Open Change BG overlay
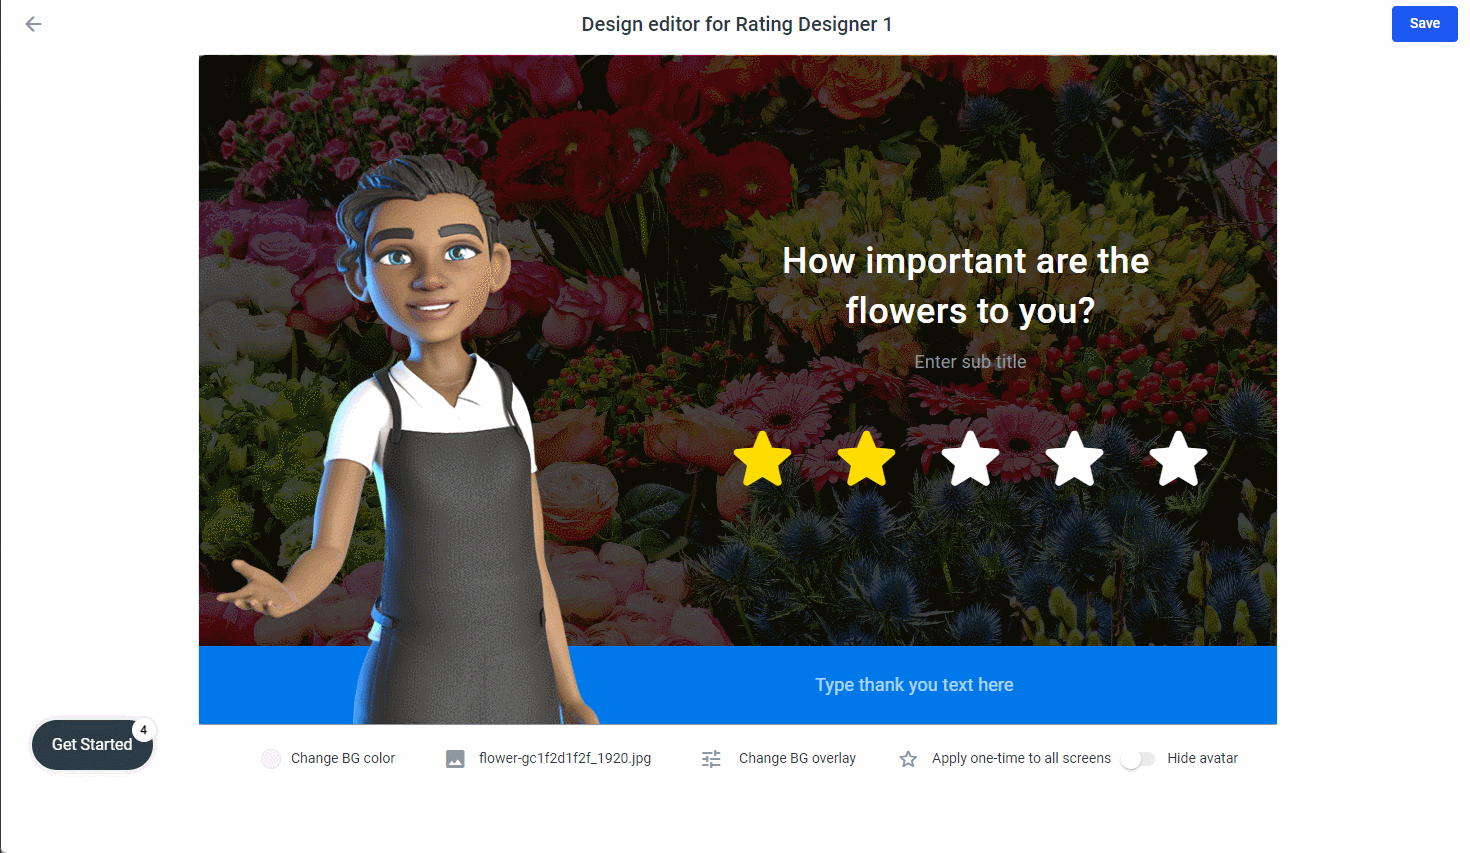1470x853 pixels. 797,759
